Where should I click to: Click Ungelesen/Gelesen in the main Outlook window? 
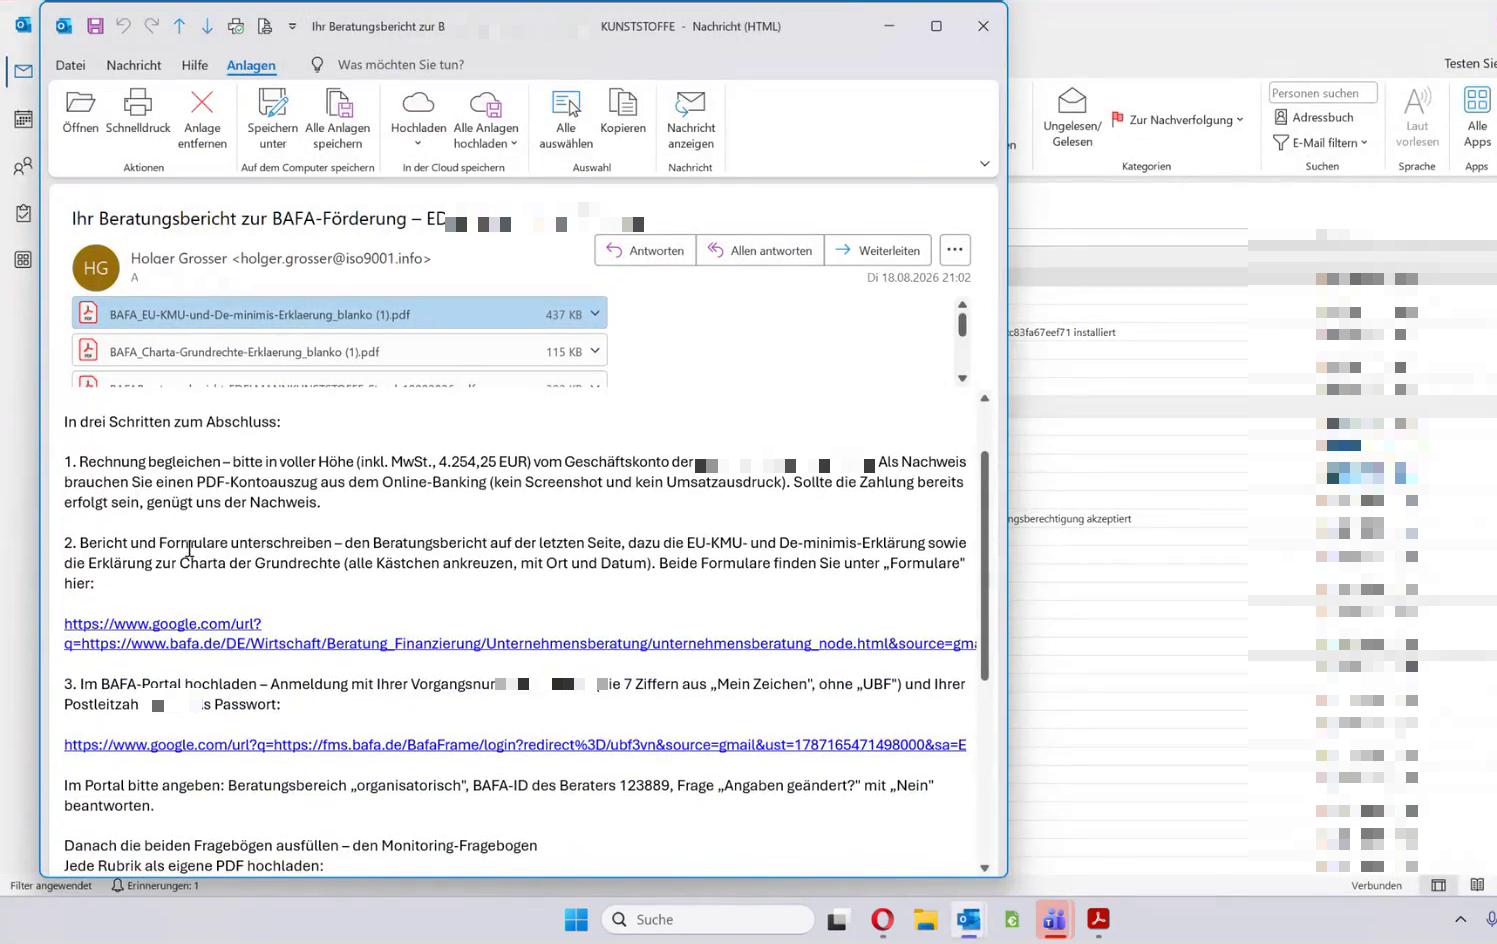(1072, 118)
